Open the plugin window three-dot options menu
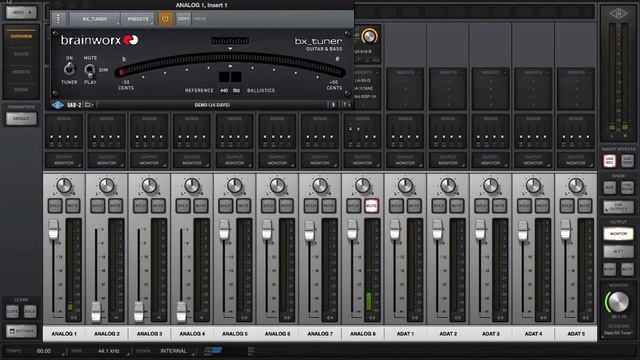Screen dimensions: 640x360 (x=58, y=19)
